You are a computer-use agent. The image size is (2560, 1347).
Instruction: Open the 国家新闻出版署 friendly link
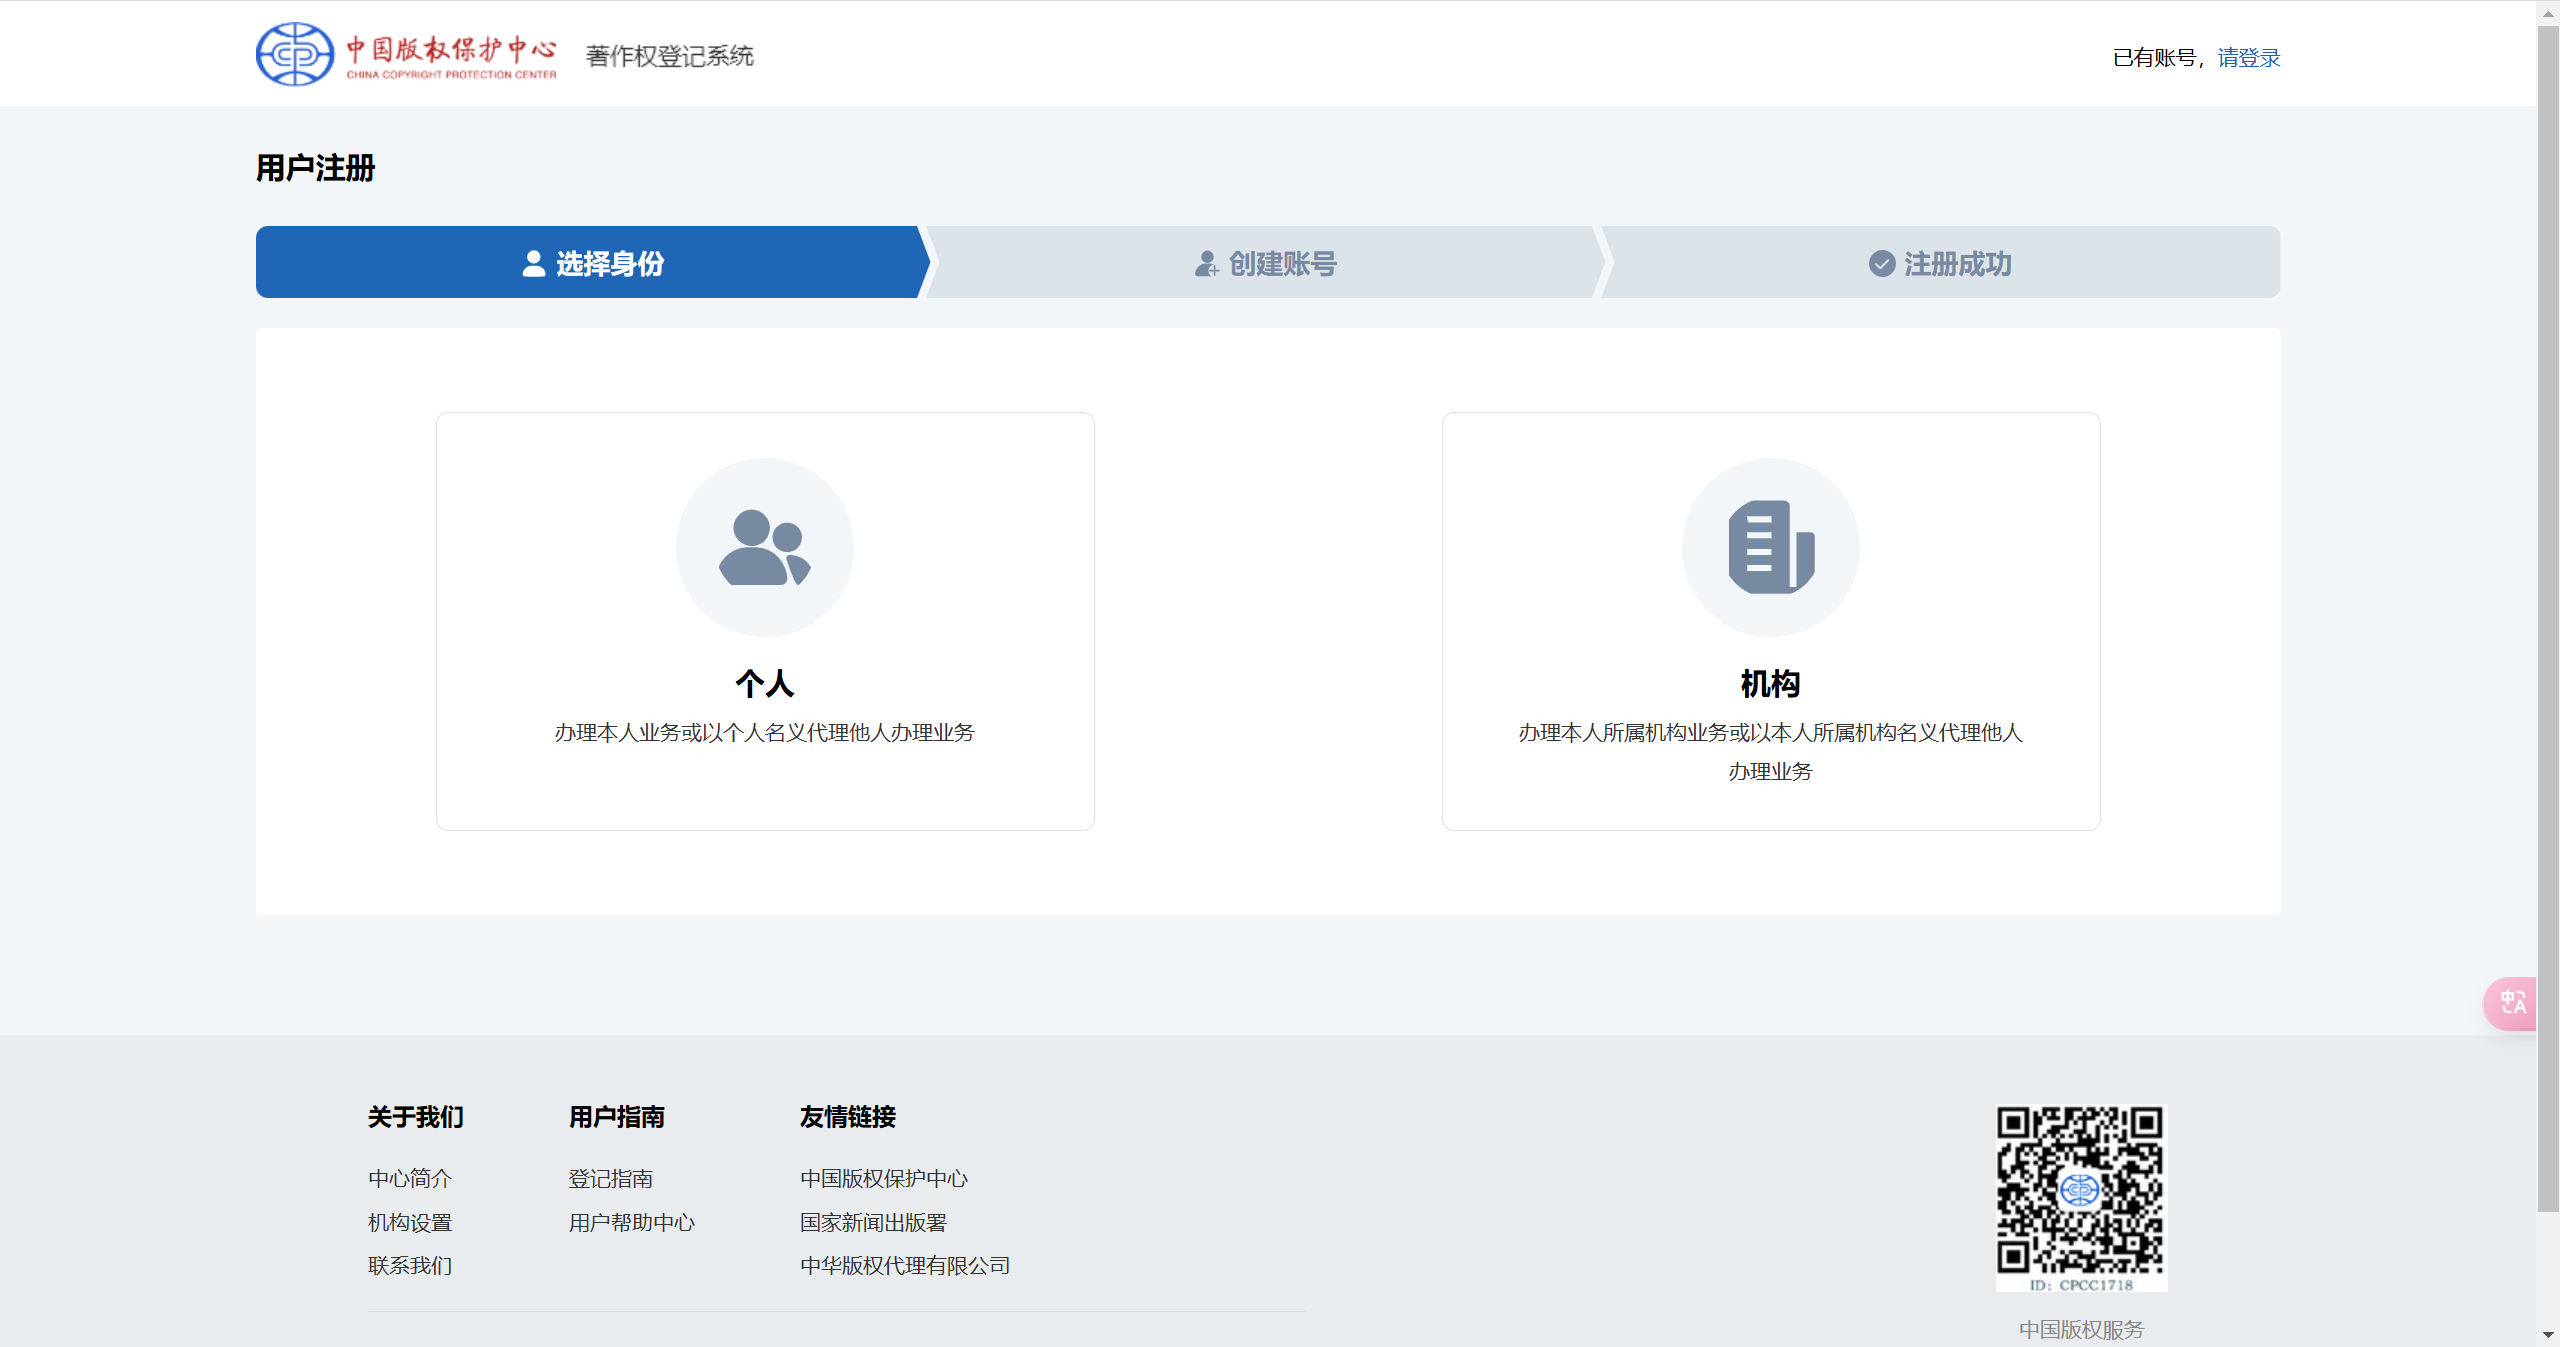pos(873,1223)
